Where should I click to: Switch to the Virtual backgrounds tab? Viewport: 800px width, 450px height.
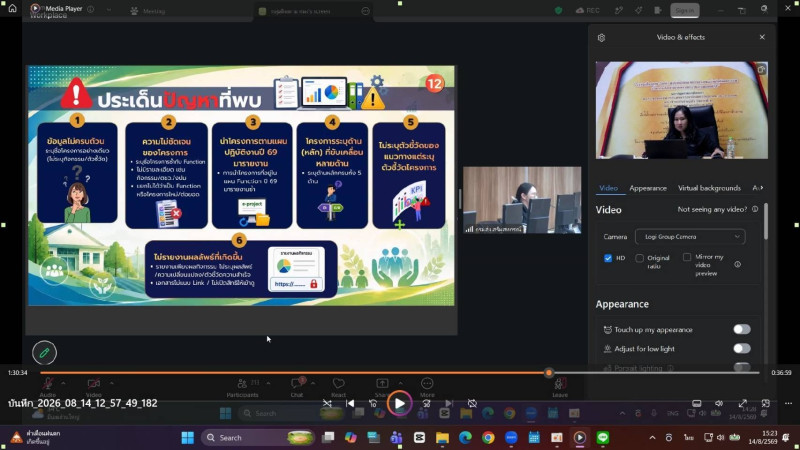coord(709,188)
